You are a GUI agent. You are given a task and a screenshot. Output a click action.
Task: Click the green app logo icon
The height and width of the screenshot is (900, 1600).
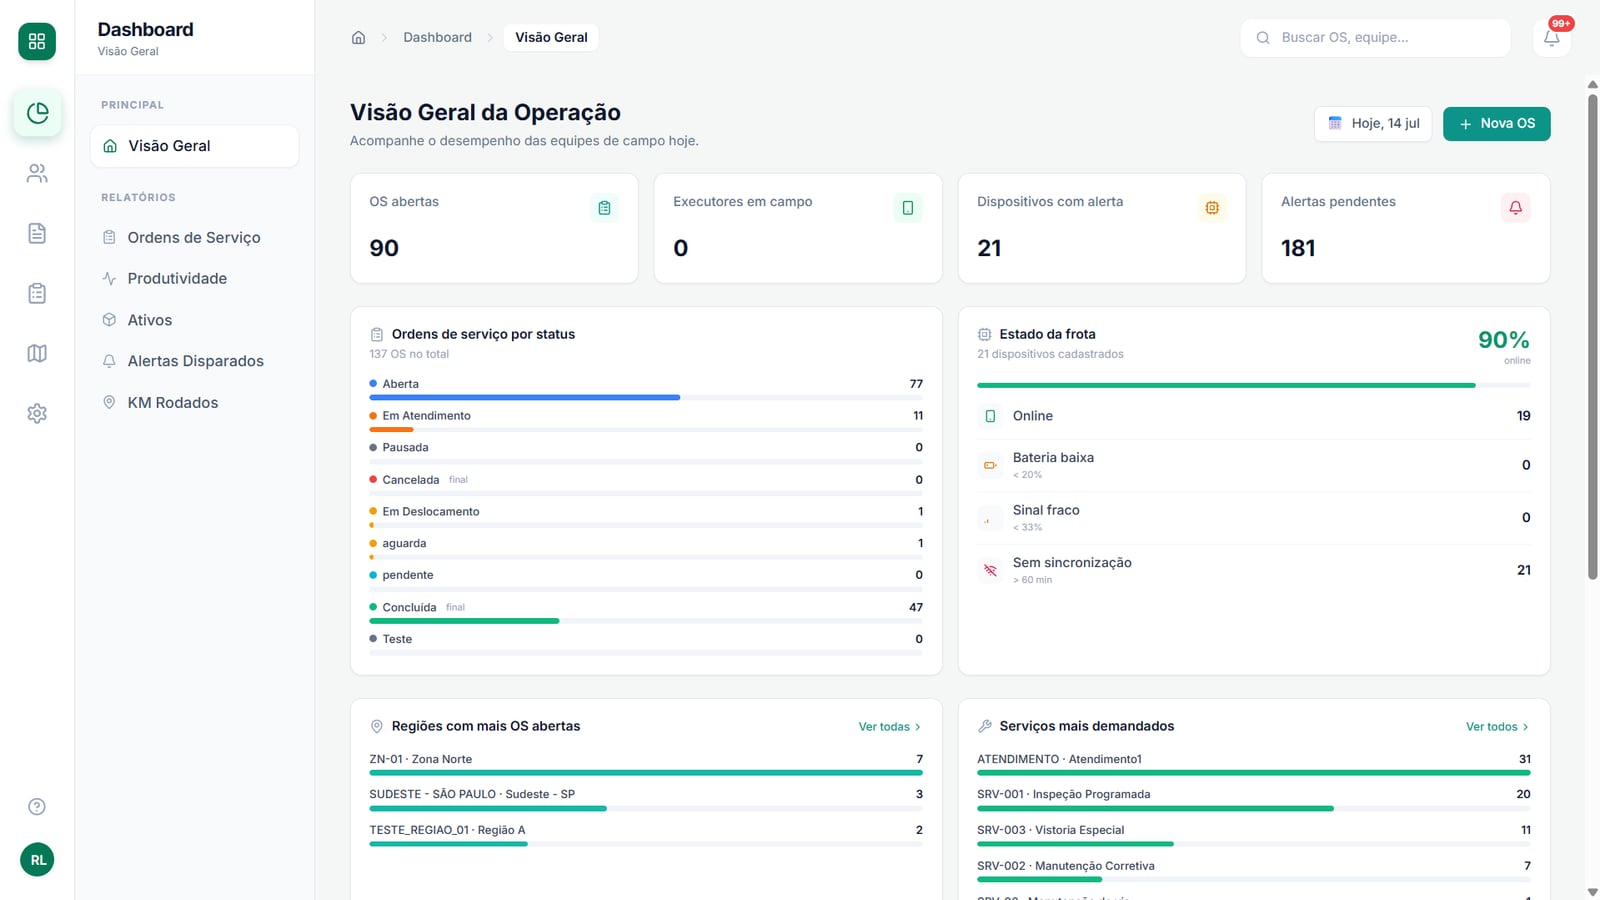point(37,41)
